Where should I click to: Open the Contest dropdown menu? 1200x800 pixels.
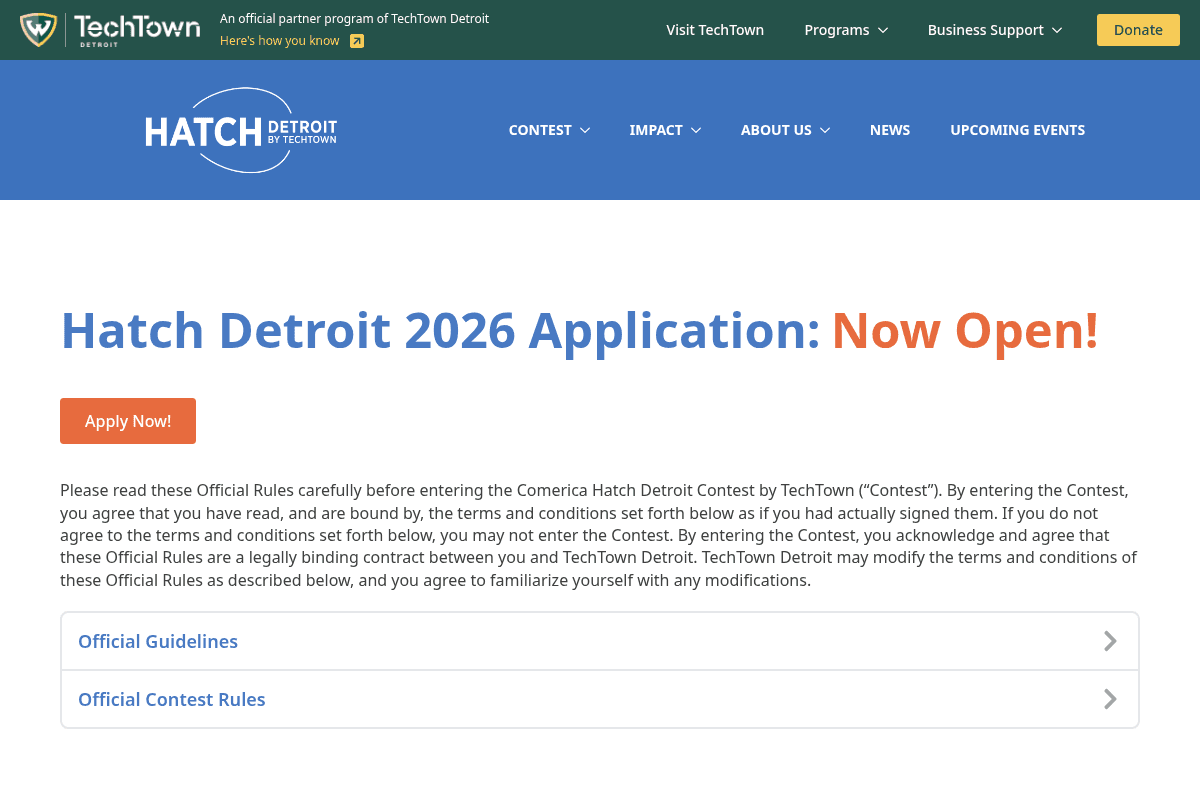click(549, 130)
